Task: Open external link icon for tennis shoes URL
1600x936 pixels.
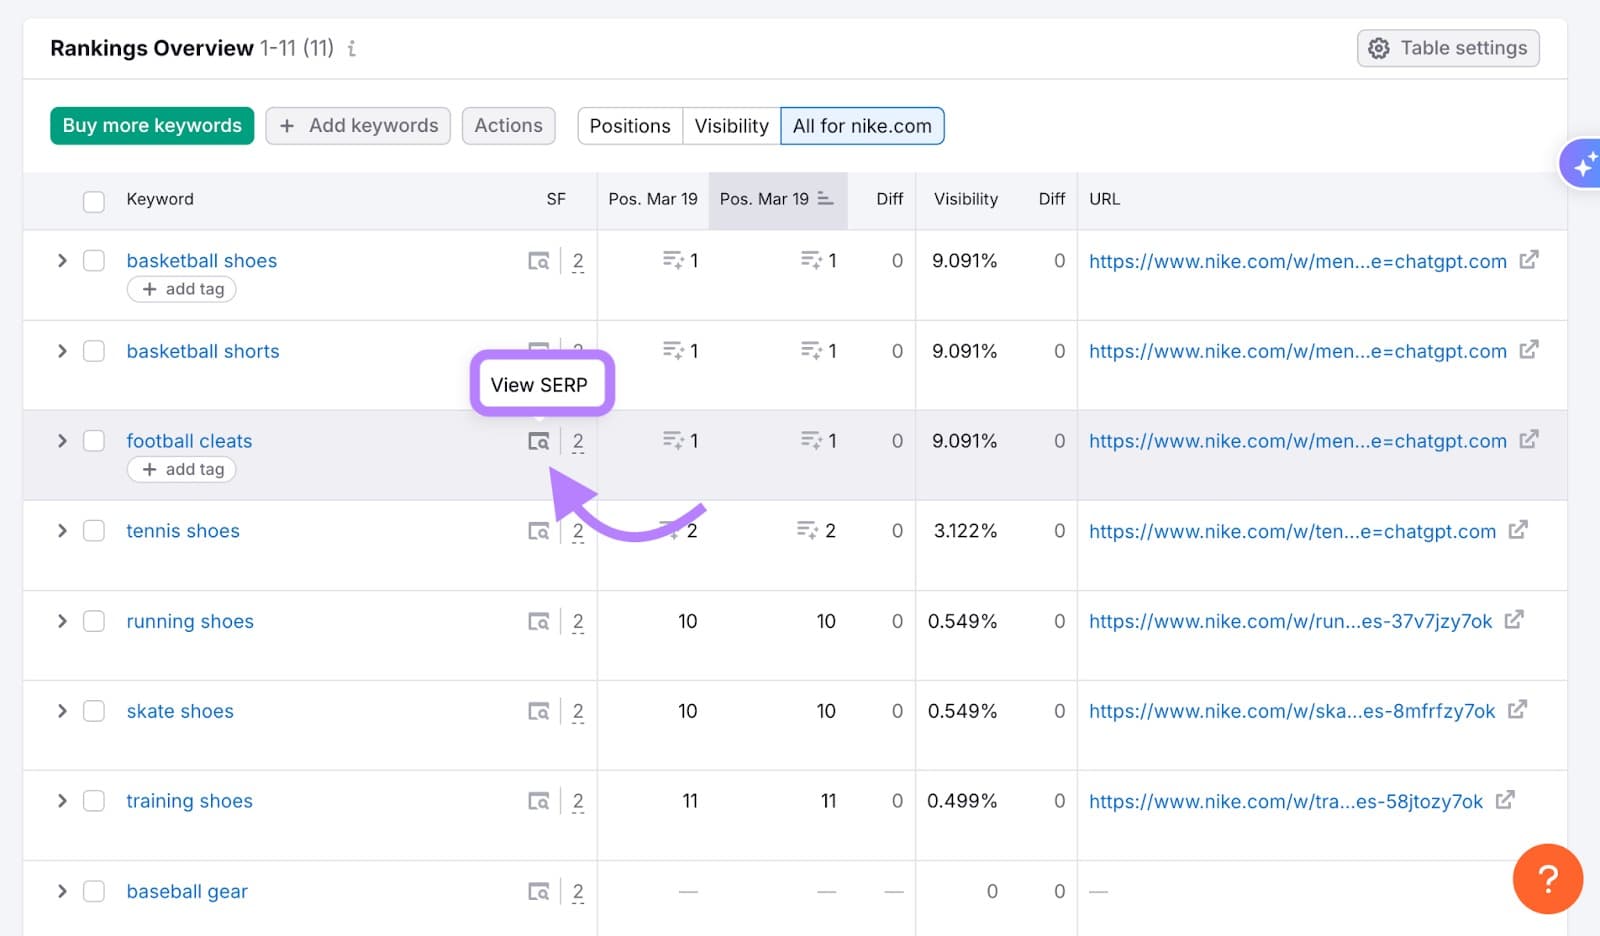Action: [1518, 530]
